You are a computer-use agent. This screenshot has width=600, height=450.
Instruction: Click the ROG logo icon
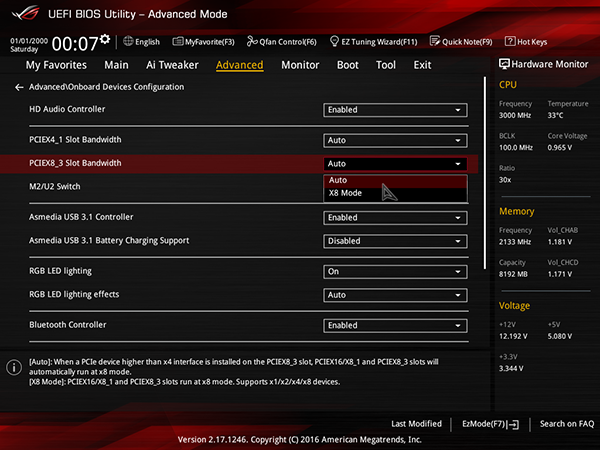click(x=25, y=13)
